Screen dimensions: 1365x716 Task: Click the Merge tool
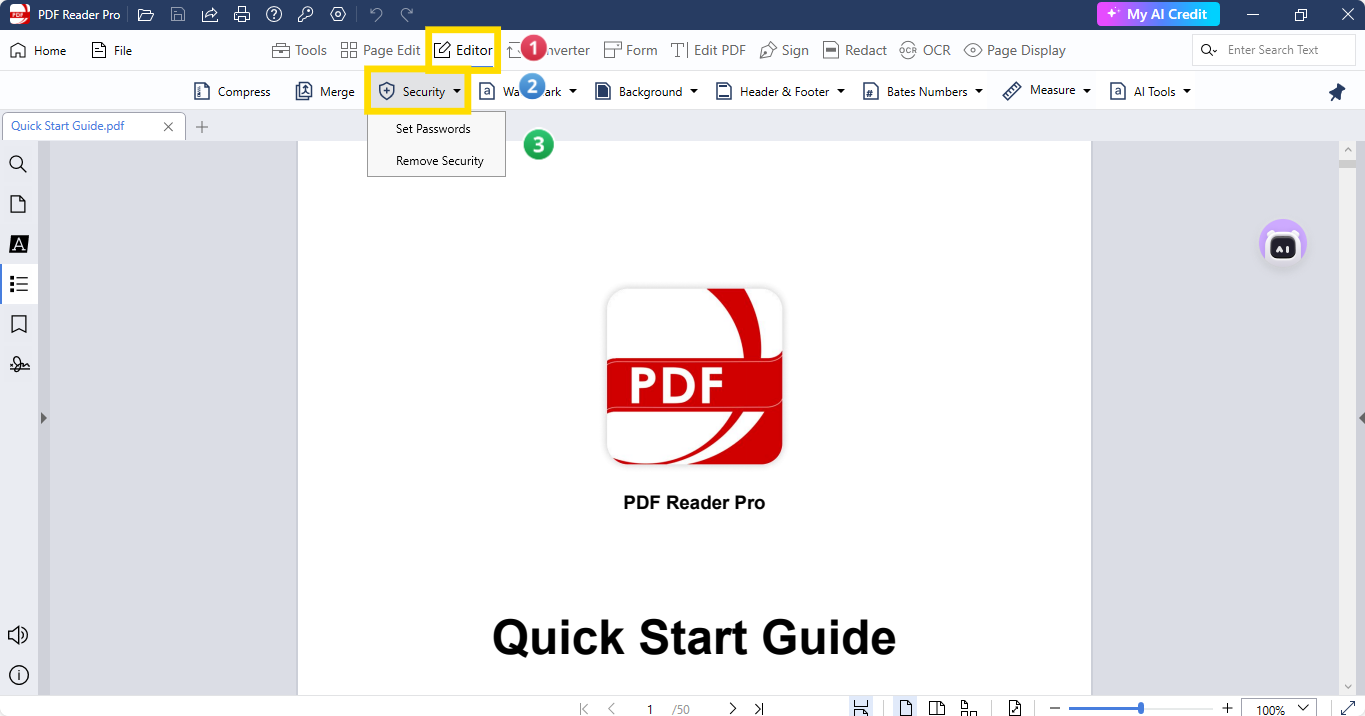point(325,91)
